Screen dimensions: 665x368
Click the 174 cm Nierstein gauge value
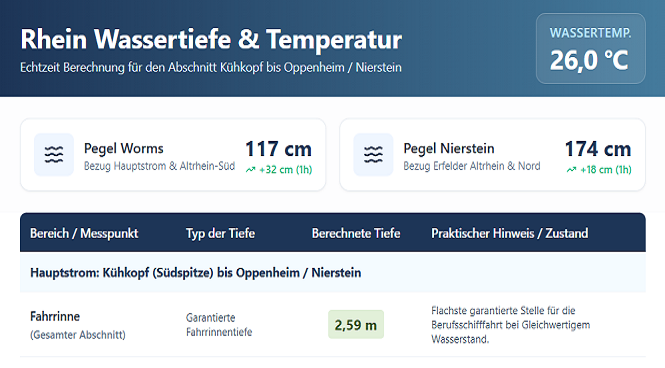pyautogui.click(x=598, y=149)
